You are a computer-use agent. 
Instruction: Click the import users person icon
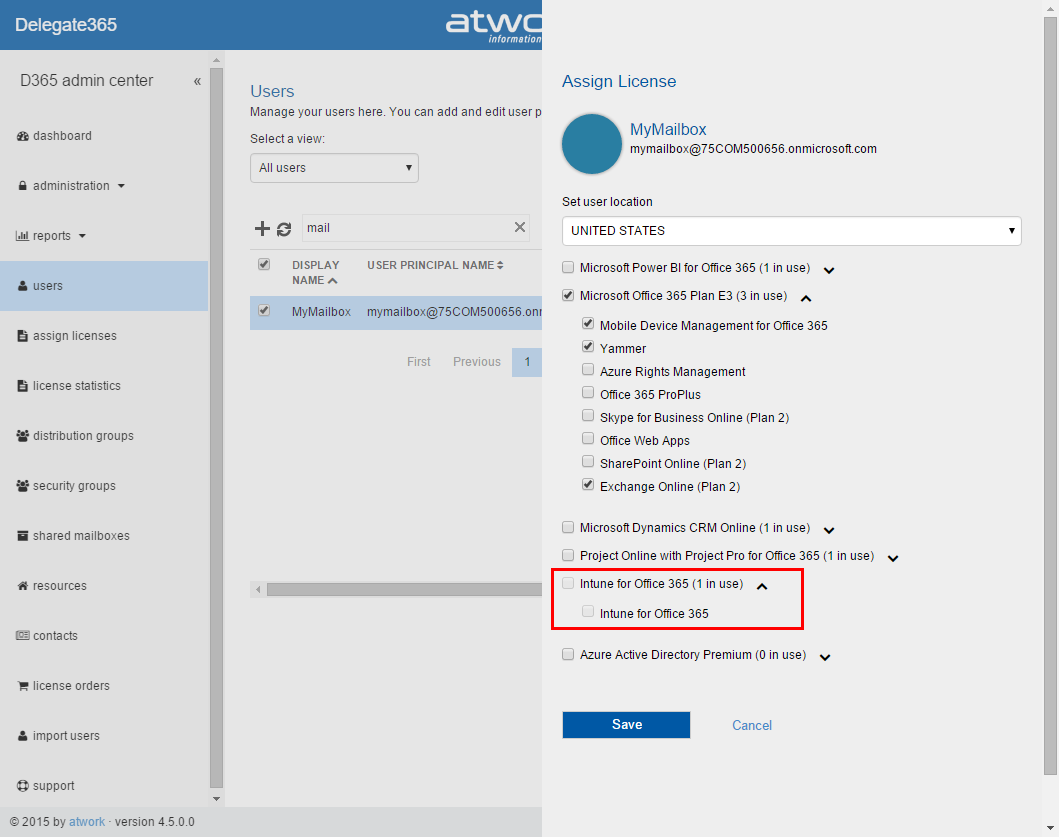(22, 736)
